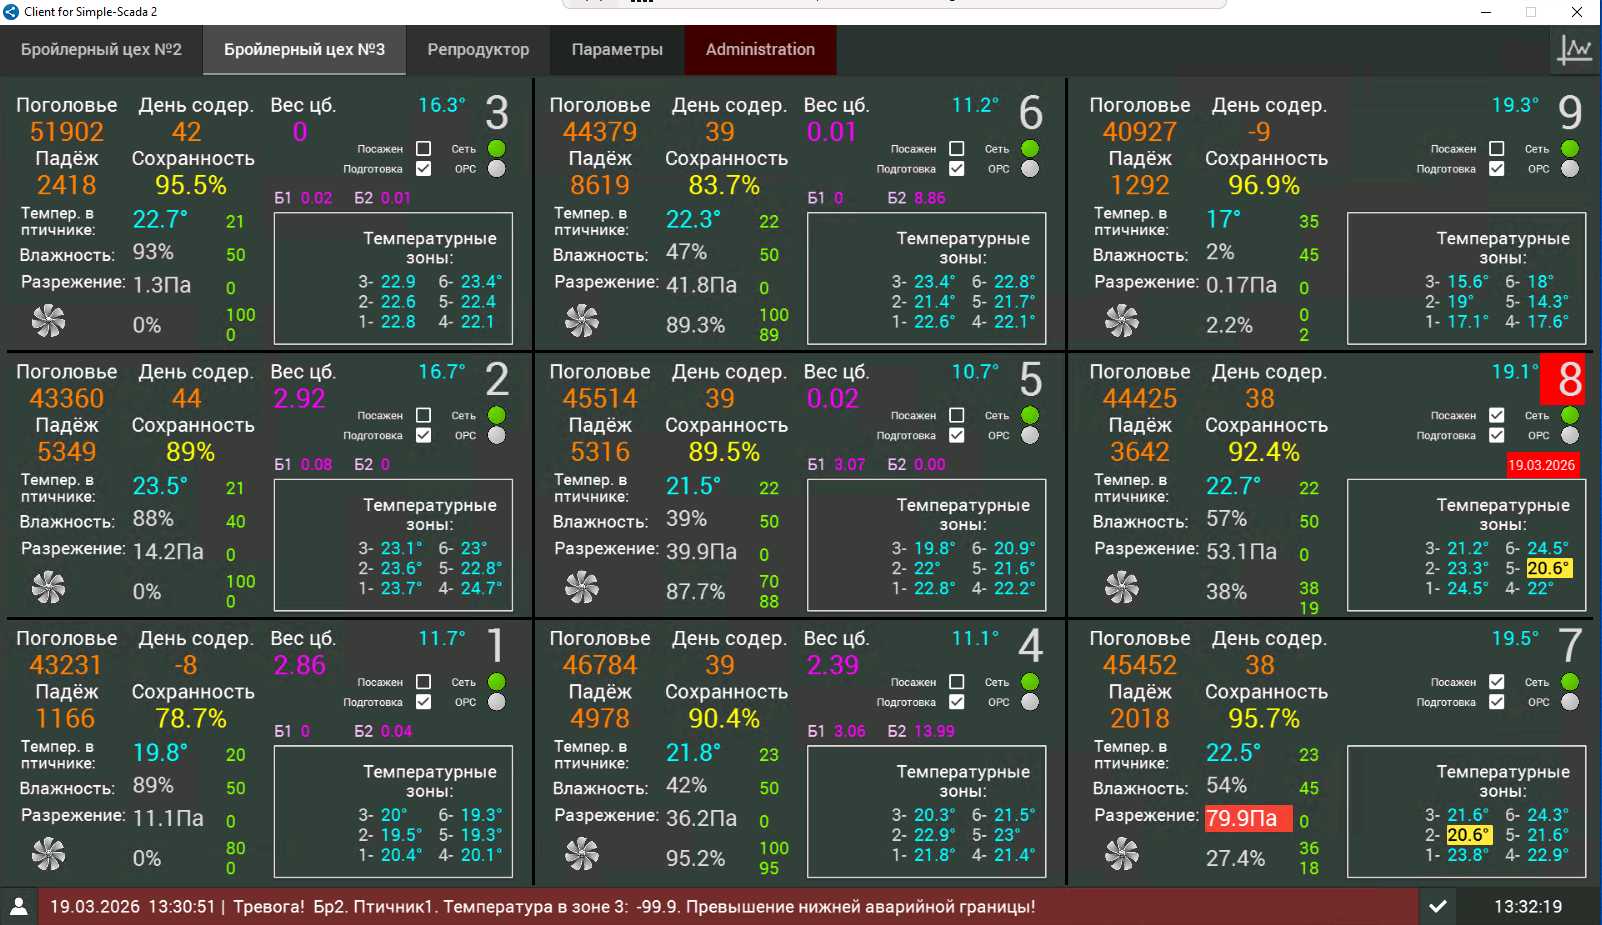Open the trends chart icon
The width and height of the screenshot is (1602, 925).
[1575, 49]
